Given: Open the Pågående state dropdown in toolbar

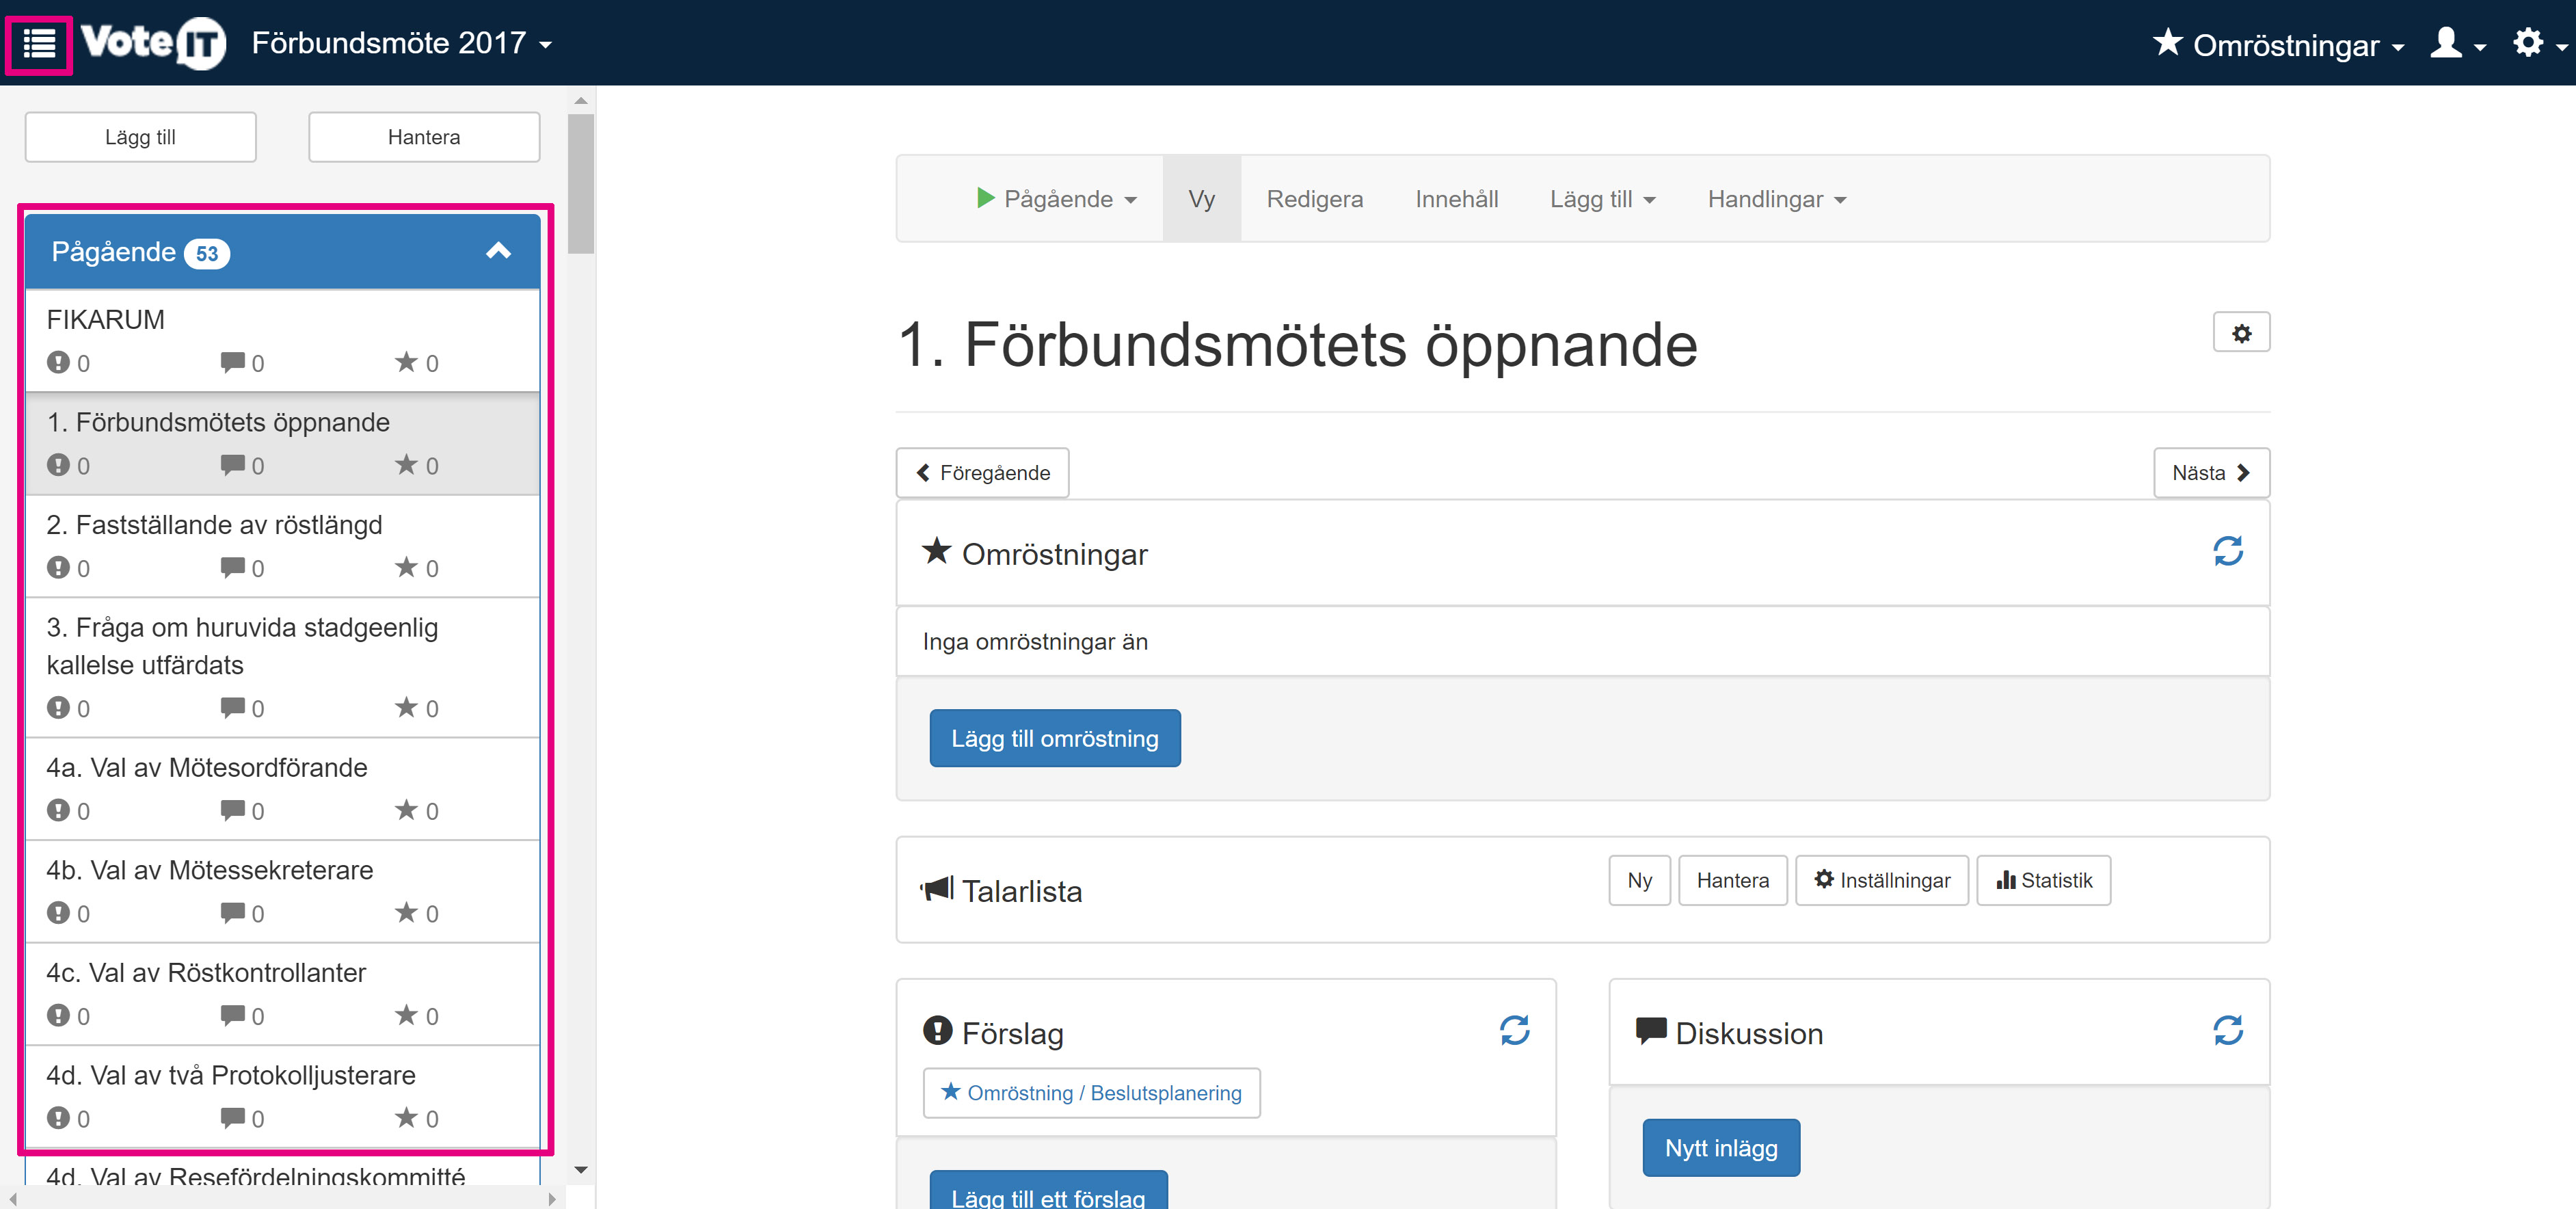Looking at the screenshot, I should (1056, 199).
